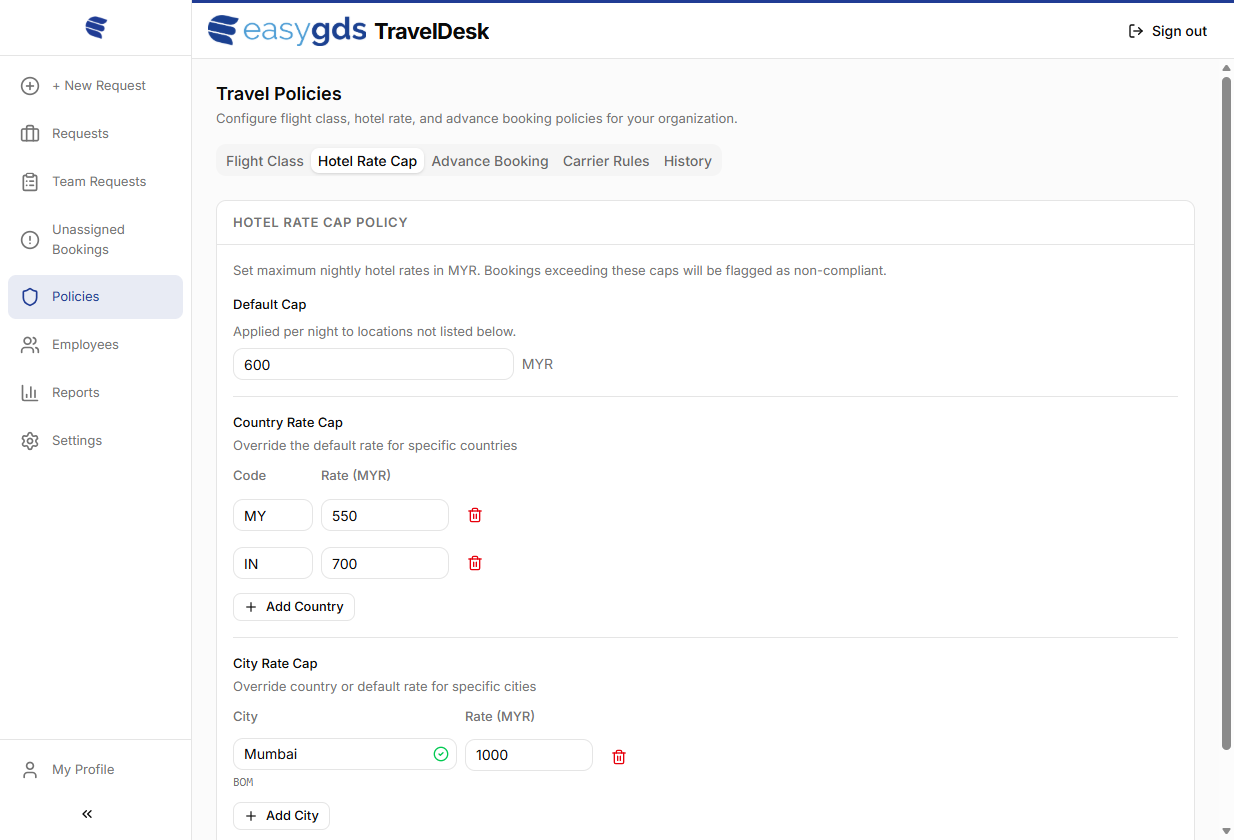Remove the Mumbai city rate cap
The image size is (1234, 840).
619,757
